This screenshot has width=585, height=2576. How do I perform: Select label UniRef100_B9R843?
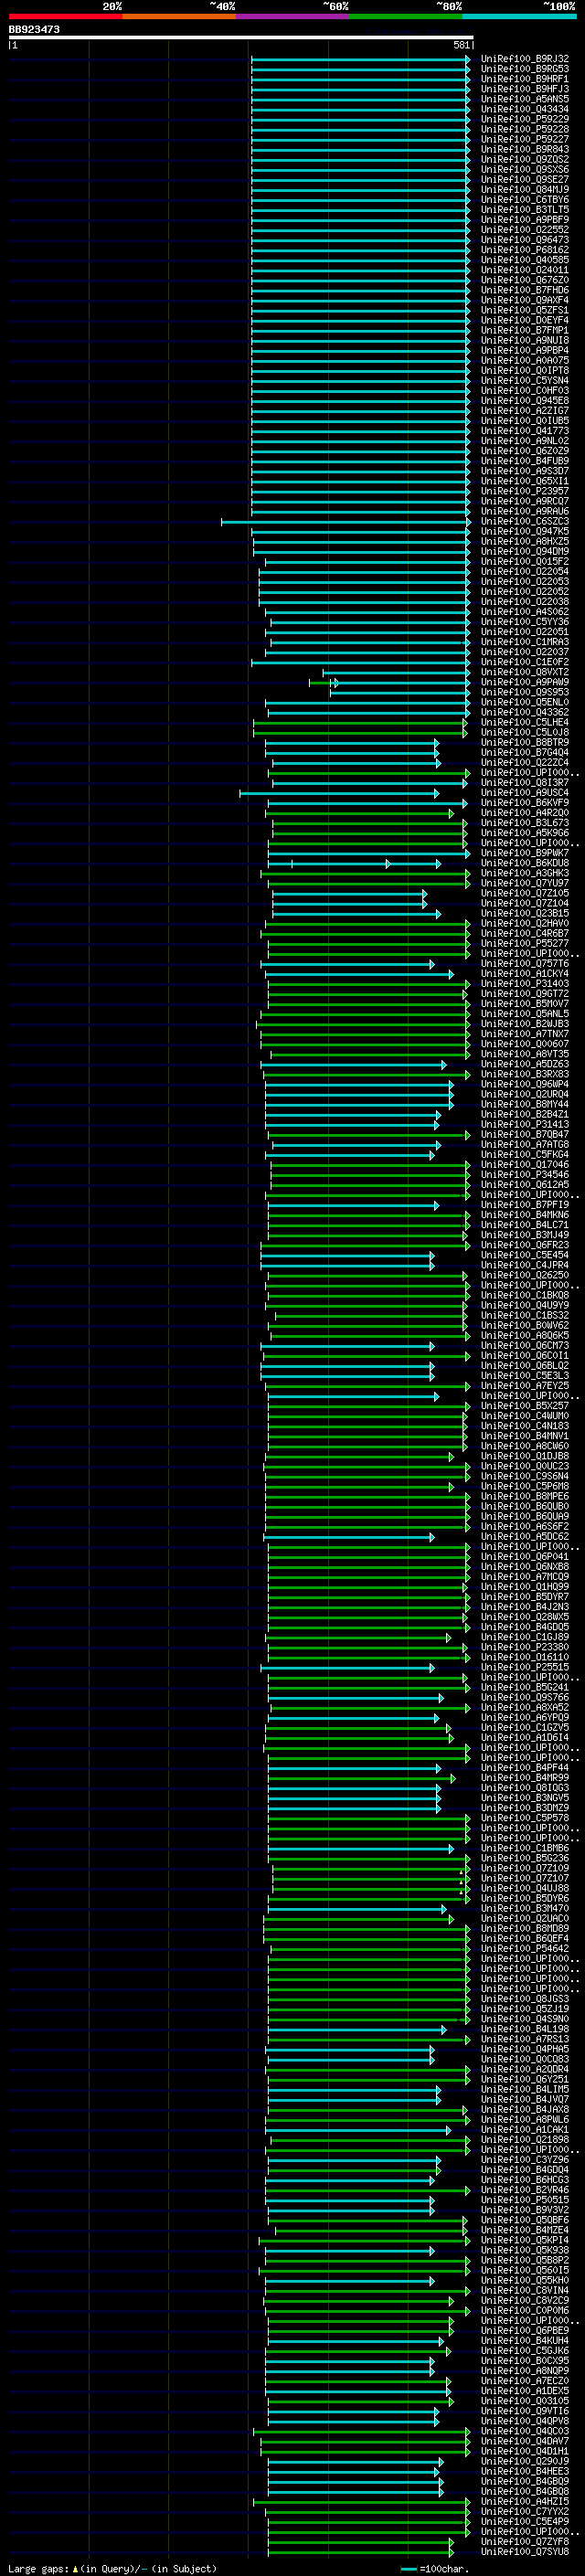(x=524, y=150)
